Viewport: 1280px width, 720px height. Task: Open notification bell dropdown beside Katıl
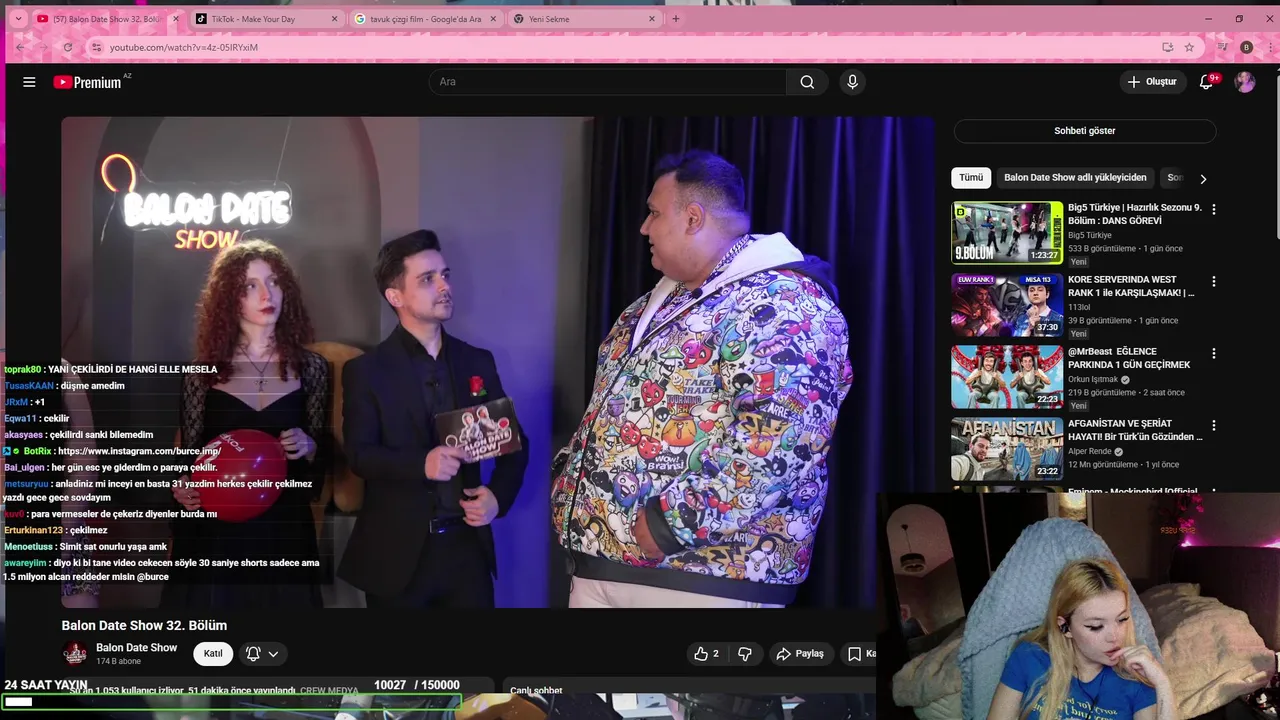click(262, 654)
